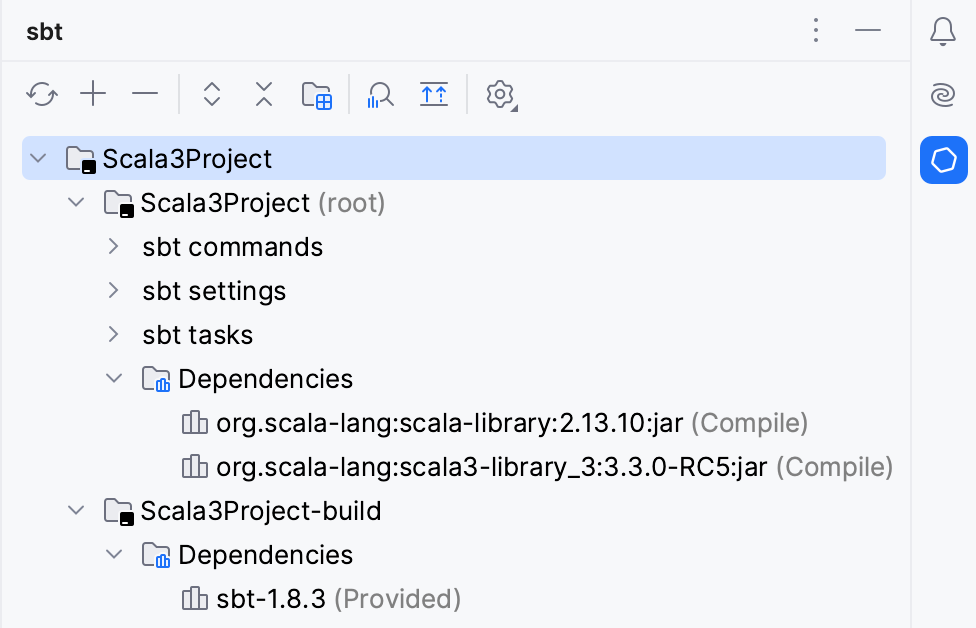Click the Reload sbt projects icon
The image size is (976, 628).
click(x=41, y=95)
